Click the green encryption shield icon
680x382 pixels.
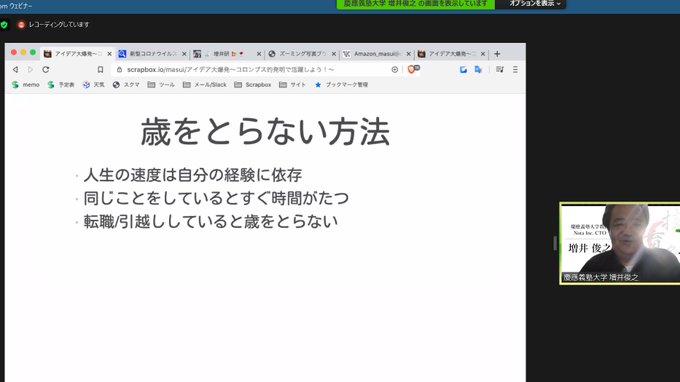point(4,25)
